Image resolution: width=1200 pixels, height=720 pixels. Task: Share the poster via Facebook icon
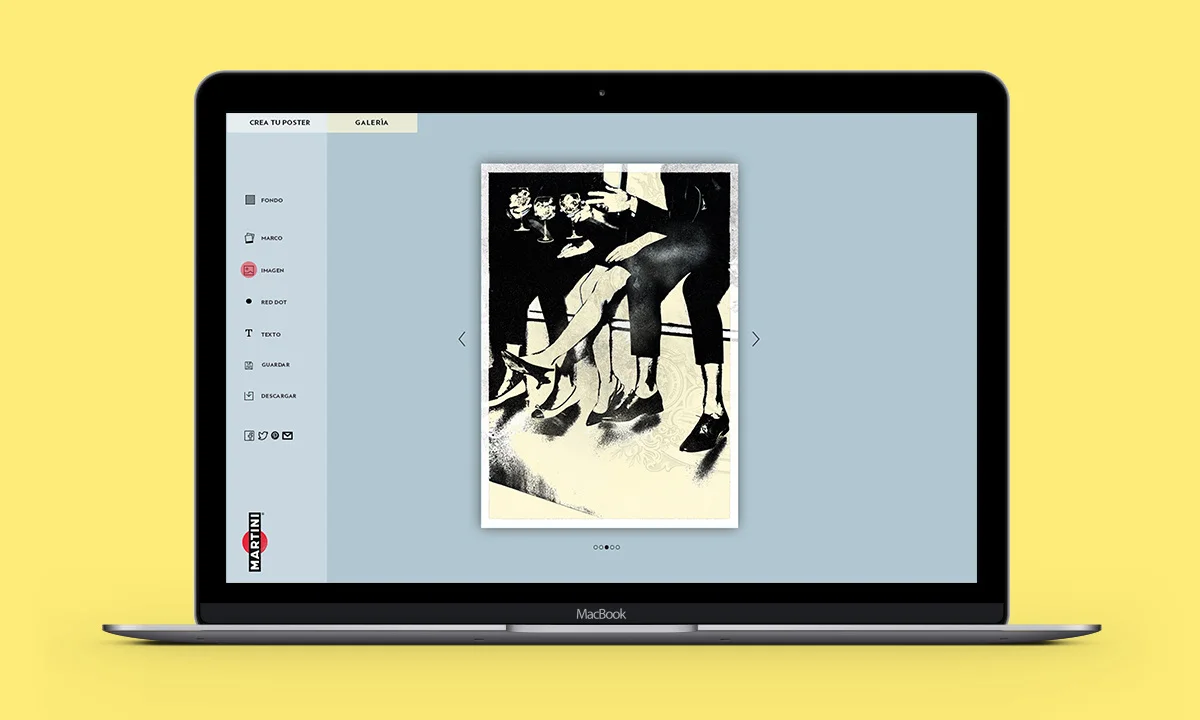pyautogui.click(x=250, y=436)
